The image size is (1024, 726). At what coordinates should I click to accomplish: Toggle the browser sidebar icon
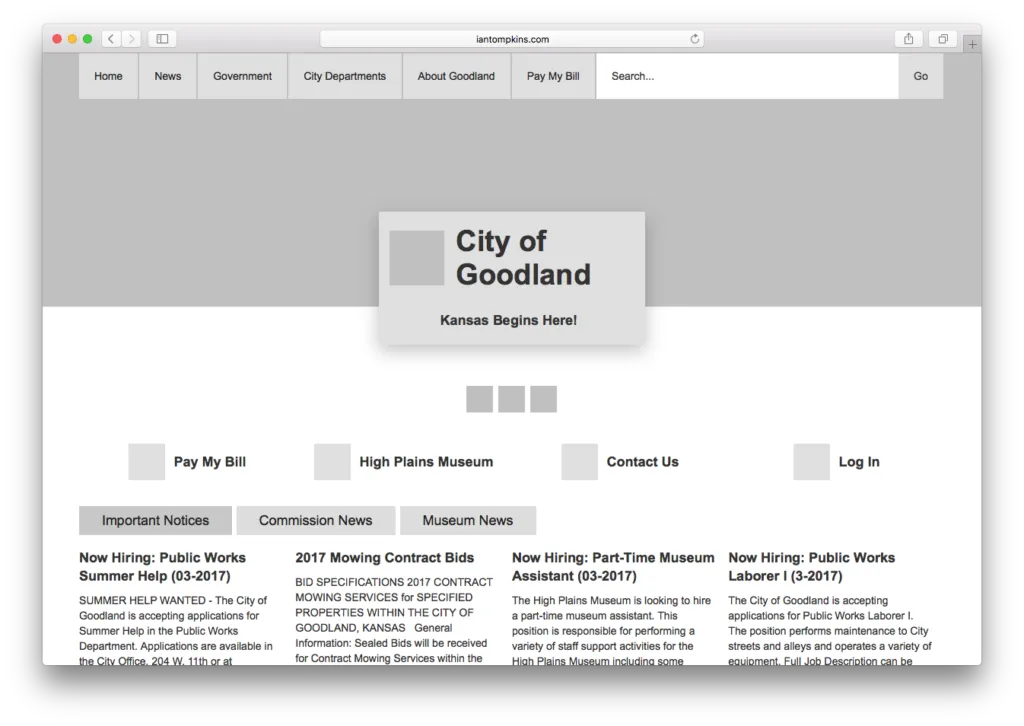pyautogui.click(x=161, y=38)
